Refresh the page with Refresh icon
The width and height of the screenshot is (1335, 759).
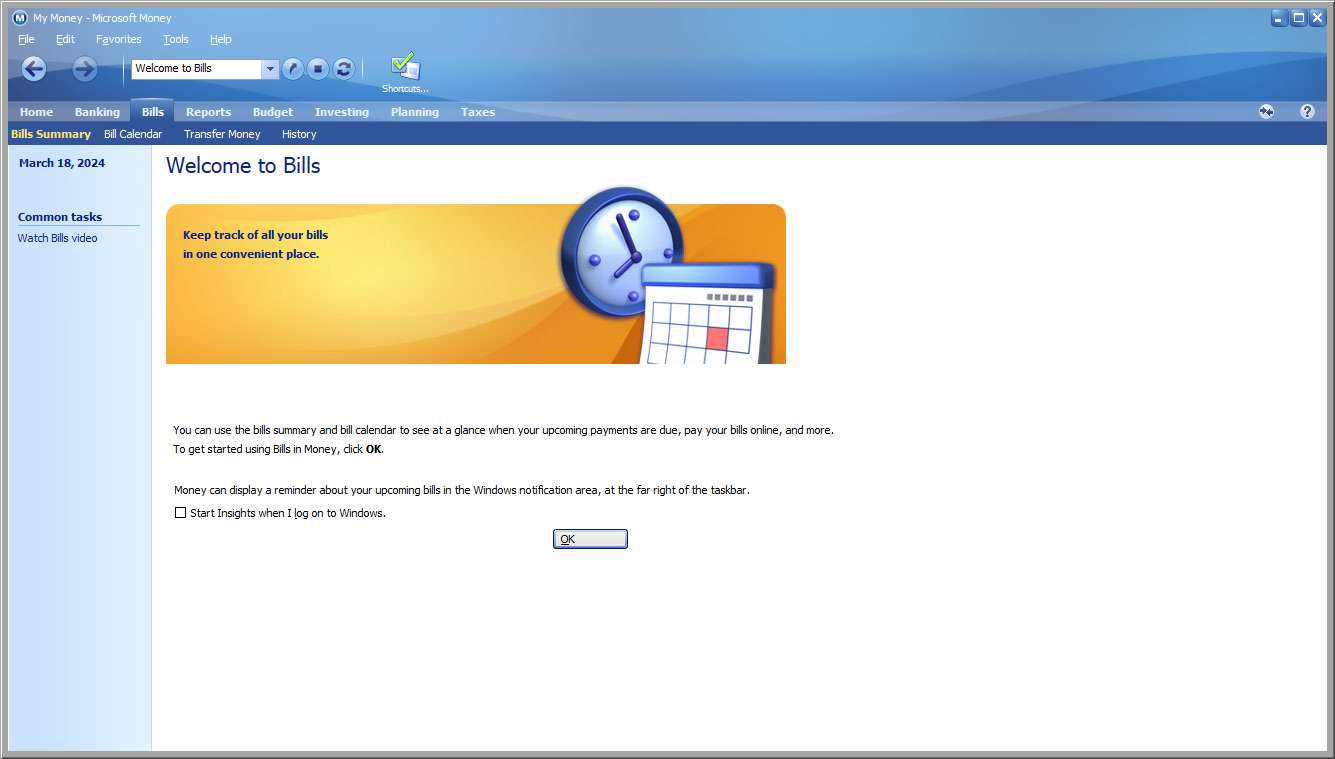[344, 69]
